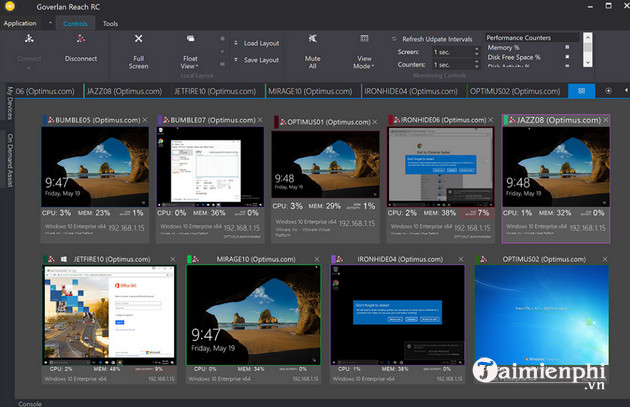Toggle the Disk Free Space % counter
The width and height of the screenshot is (630, 407).
tap(567, 58)
